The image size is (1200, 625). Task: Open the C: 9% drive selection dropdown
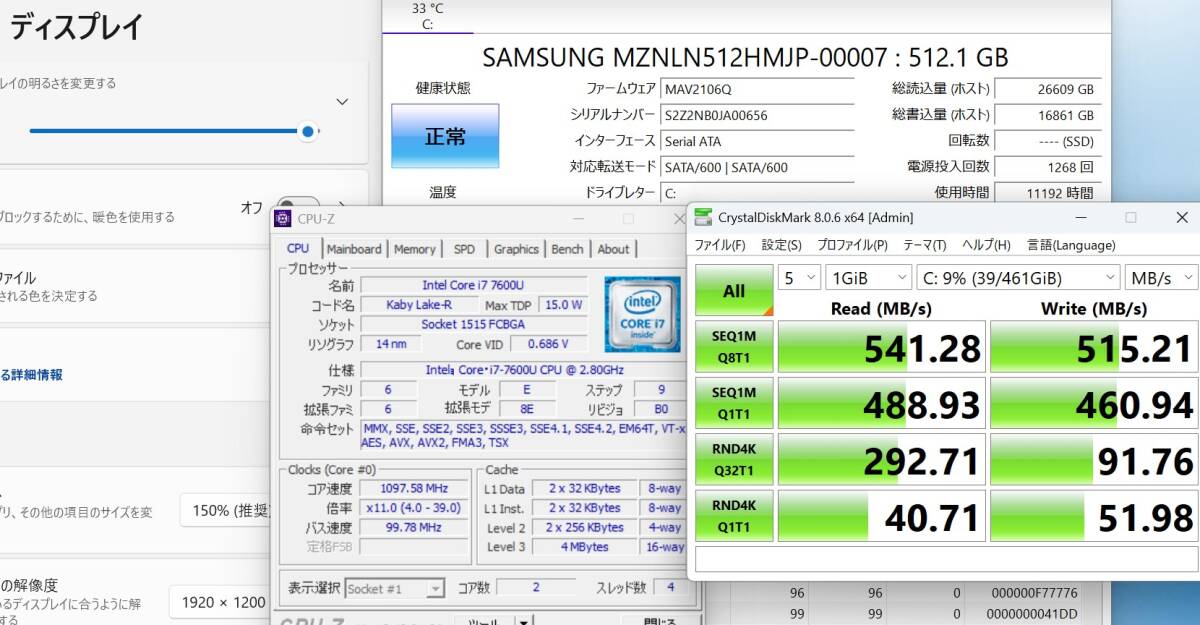(1018, 277)
